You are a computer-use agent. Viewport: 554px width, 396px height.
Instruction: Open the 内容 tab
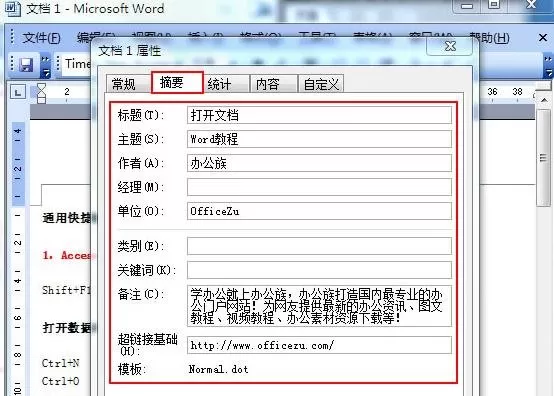point(273,84)
